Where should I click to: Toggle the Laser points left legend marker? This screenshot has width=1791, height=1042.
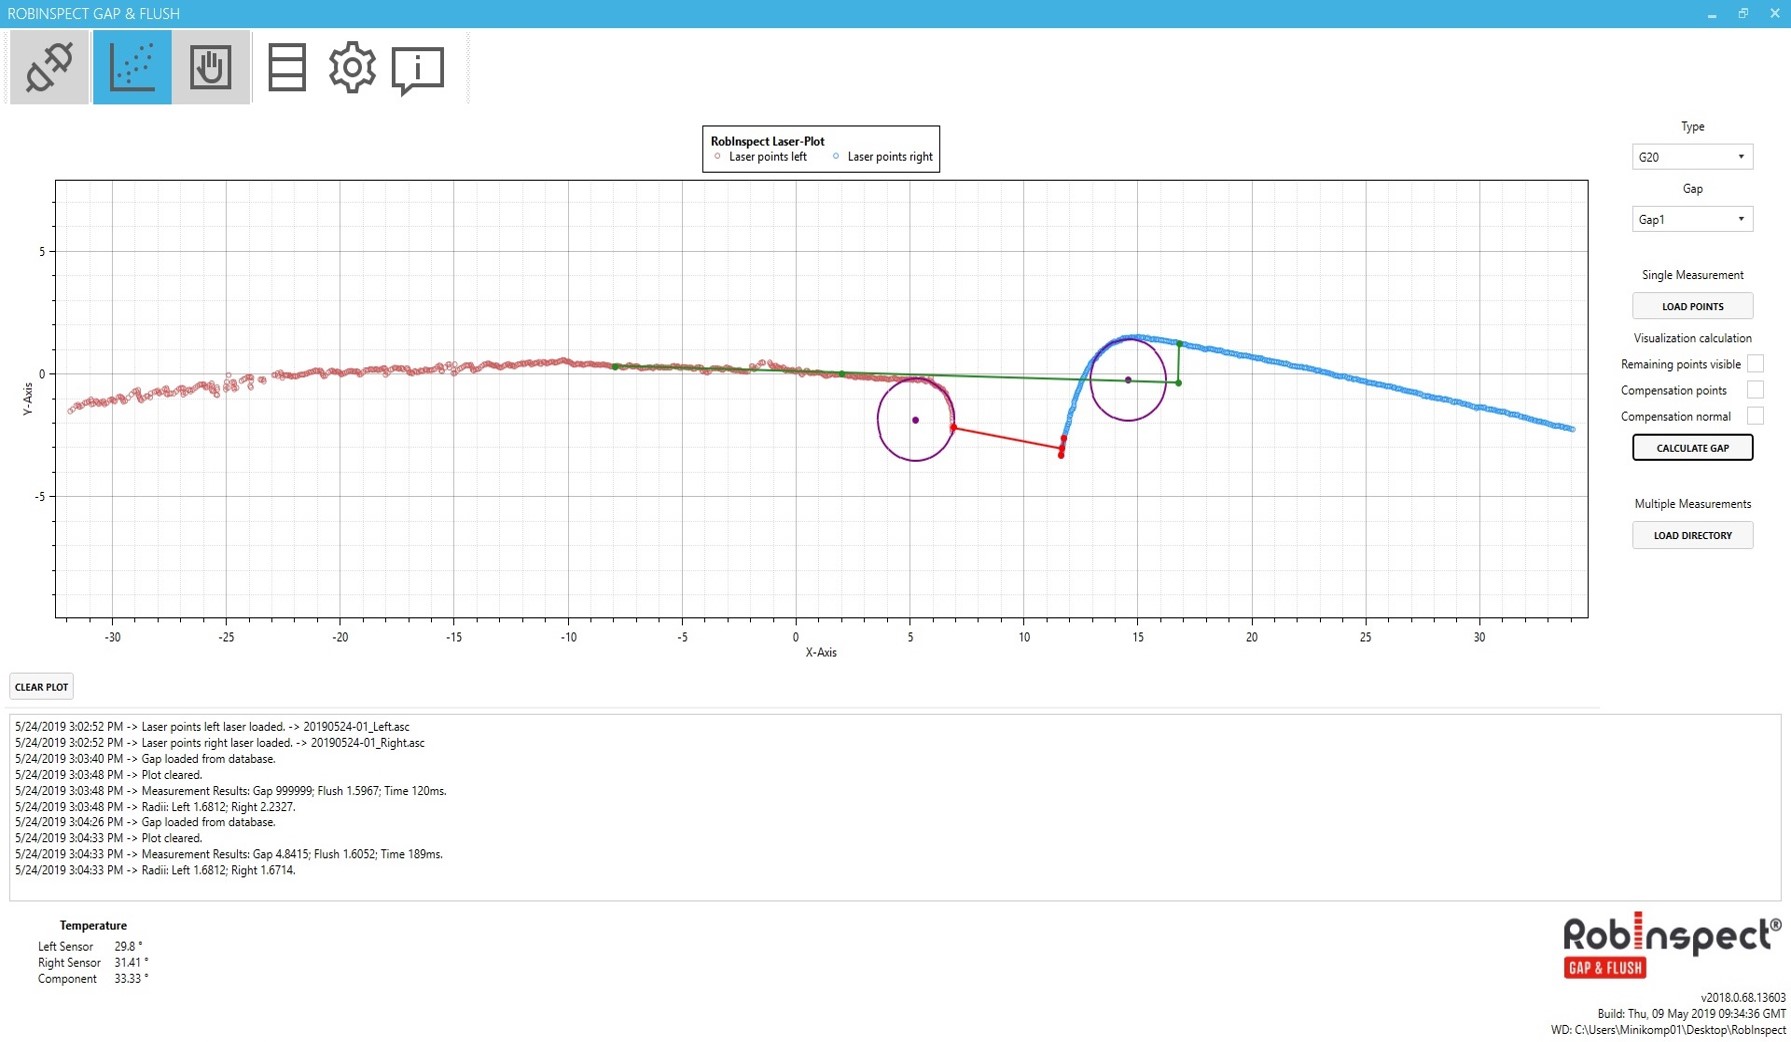click(717, 157)
